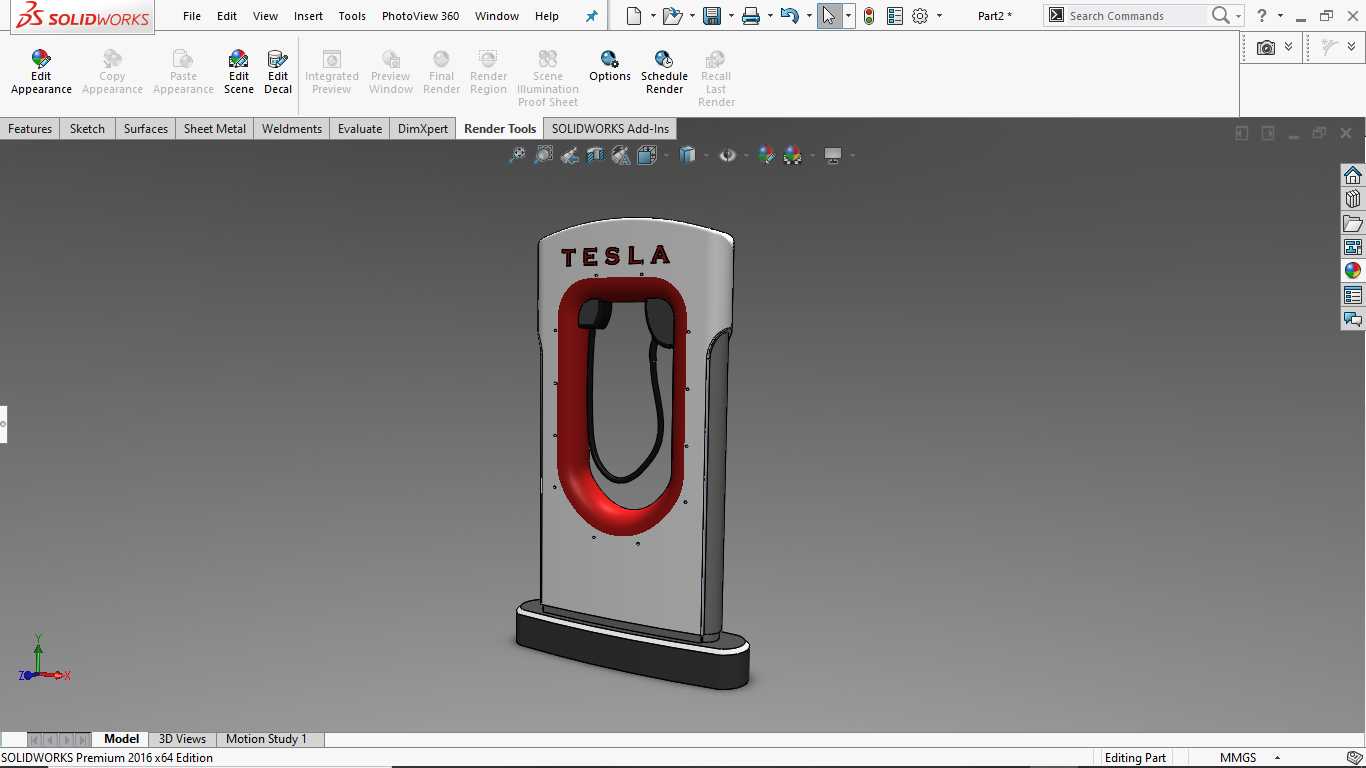Activate the Section View tool
Viewport: 1366px width, 768px height.
[595, 155]
